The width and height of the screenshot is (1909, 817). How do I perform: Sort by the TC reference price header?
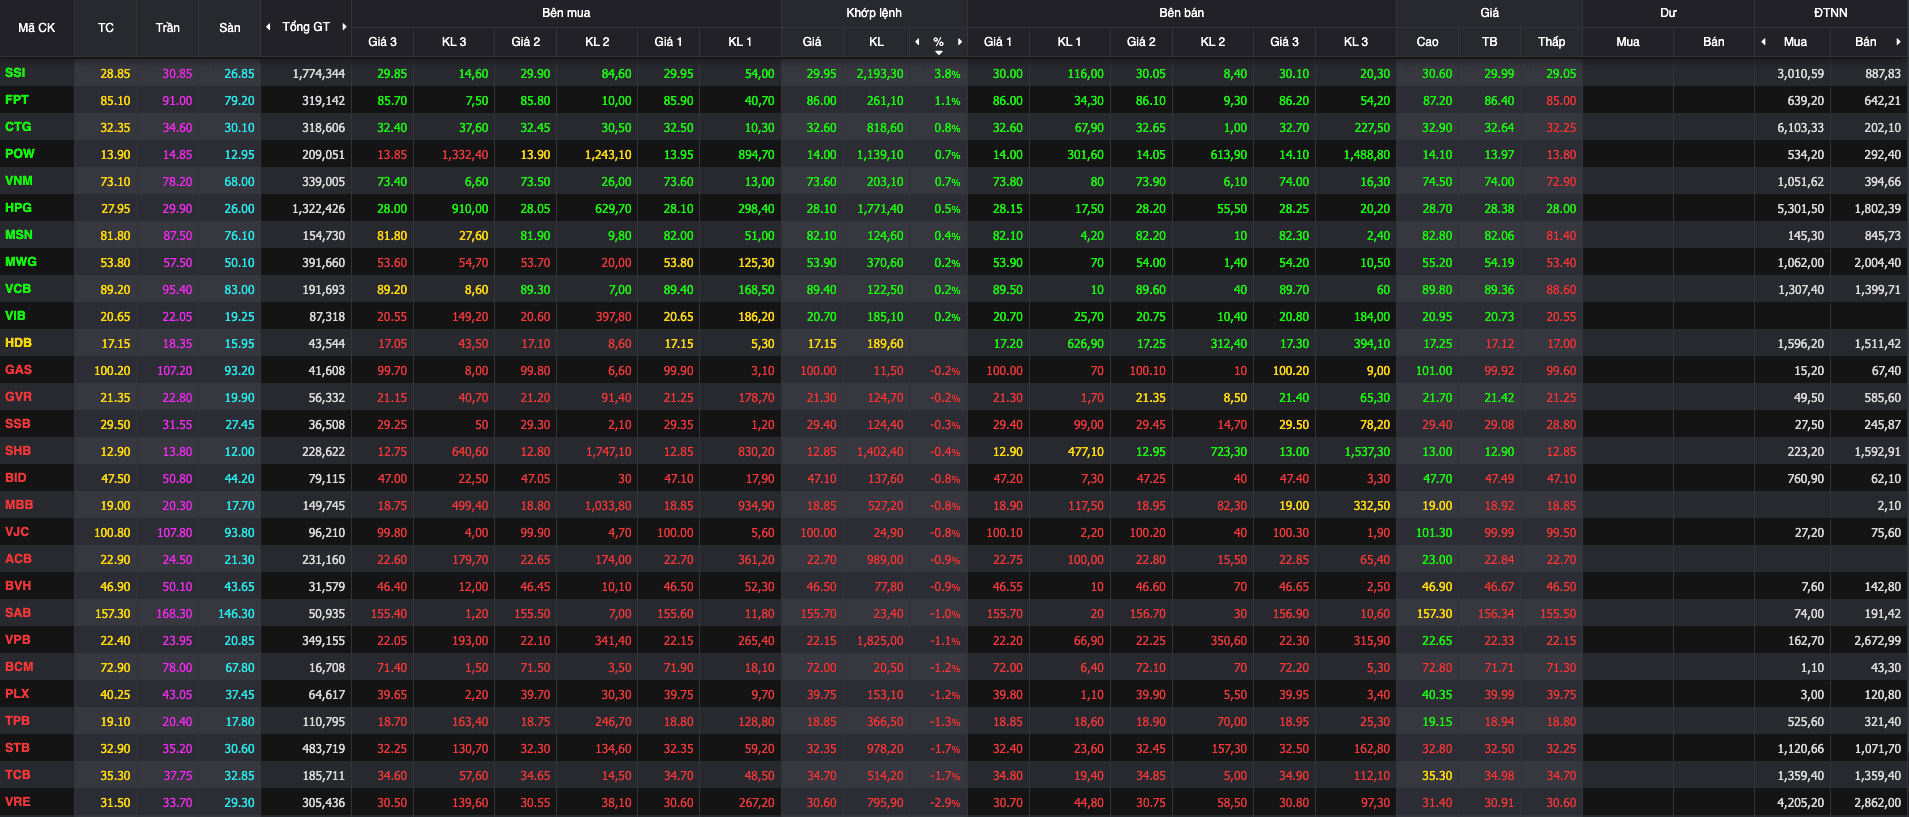point(106,28)
